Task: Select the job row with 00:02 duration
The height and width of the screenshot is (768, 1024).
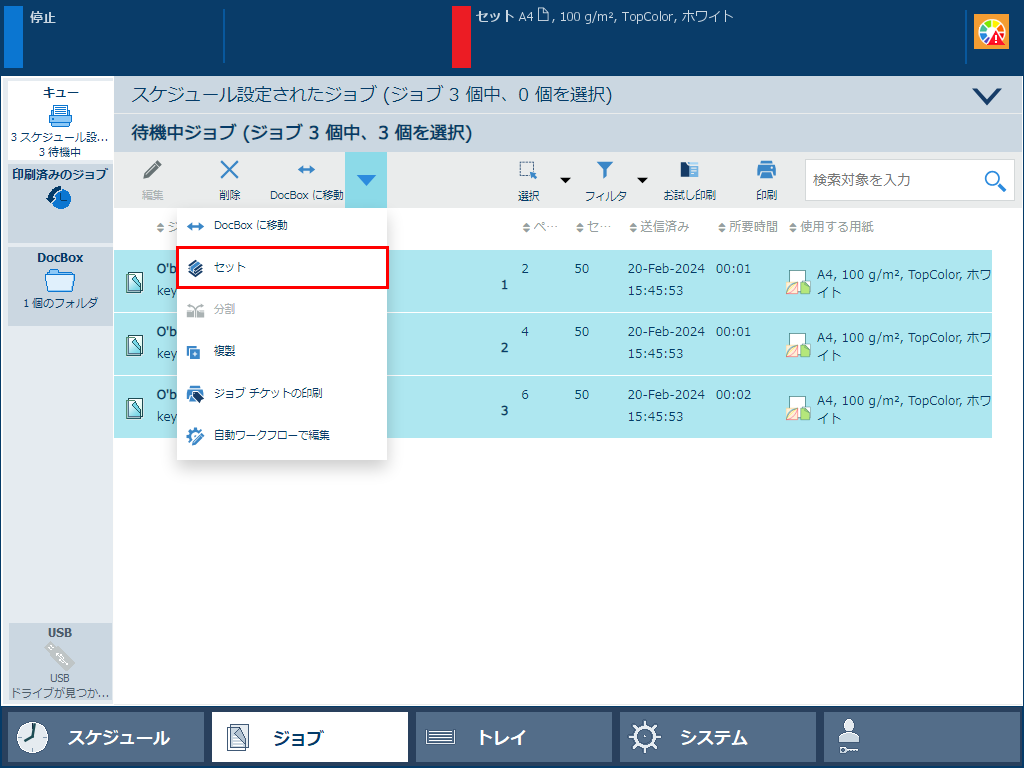Action: pos(552,407)
